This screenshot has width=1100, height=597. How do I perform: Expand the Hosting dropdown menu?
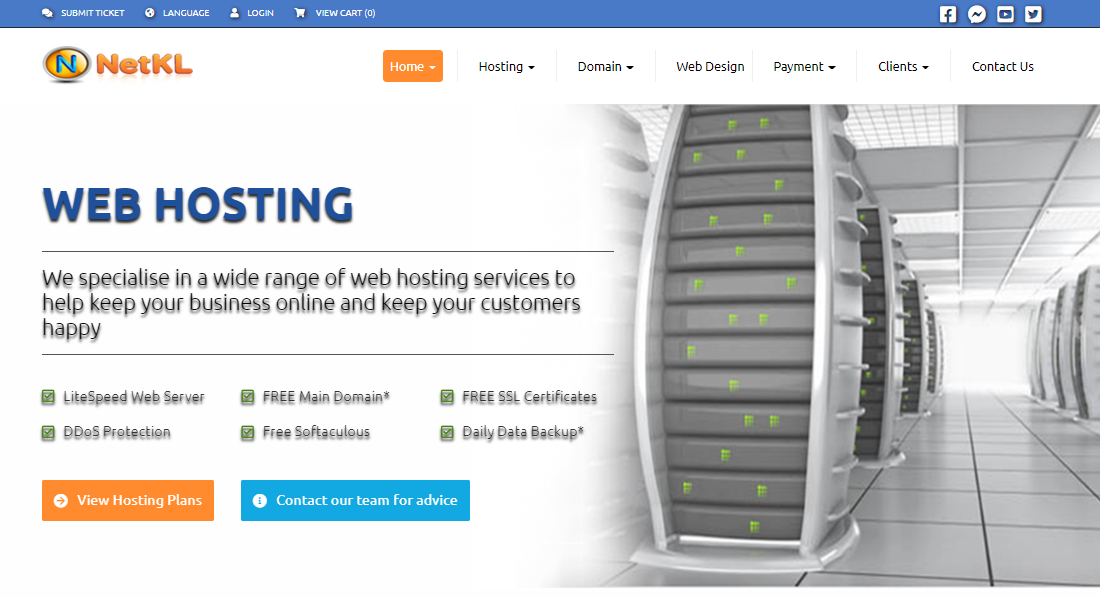click(507, 67)
